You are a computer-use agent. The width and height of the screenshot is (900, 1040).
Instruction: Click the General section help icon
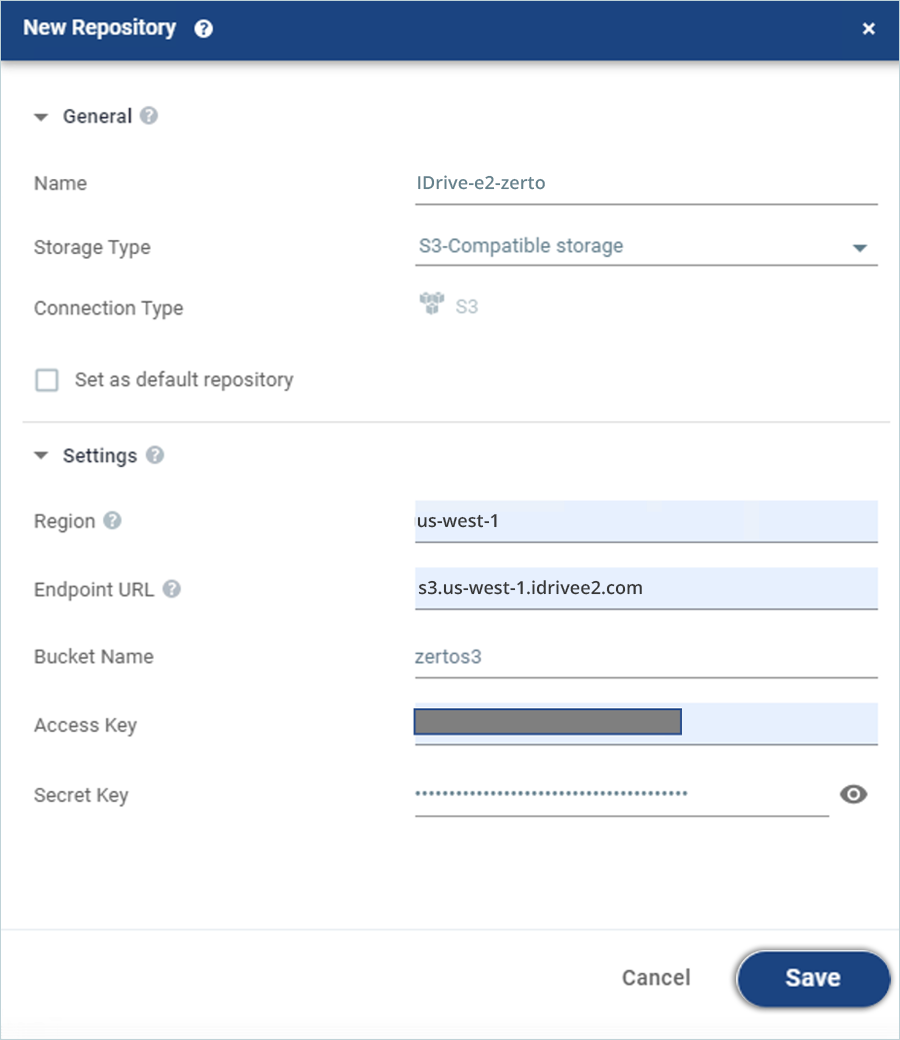149,116
